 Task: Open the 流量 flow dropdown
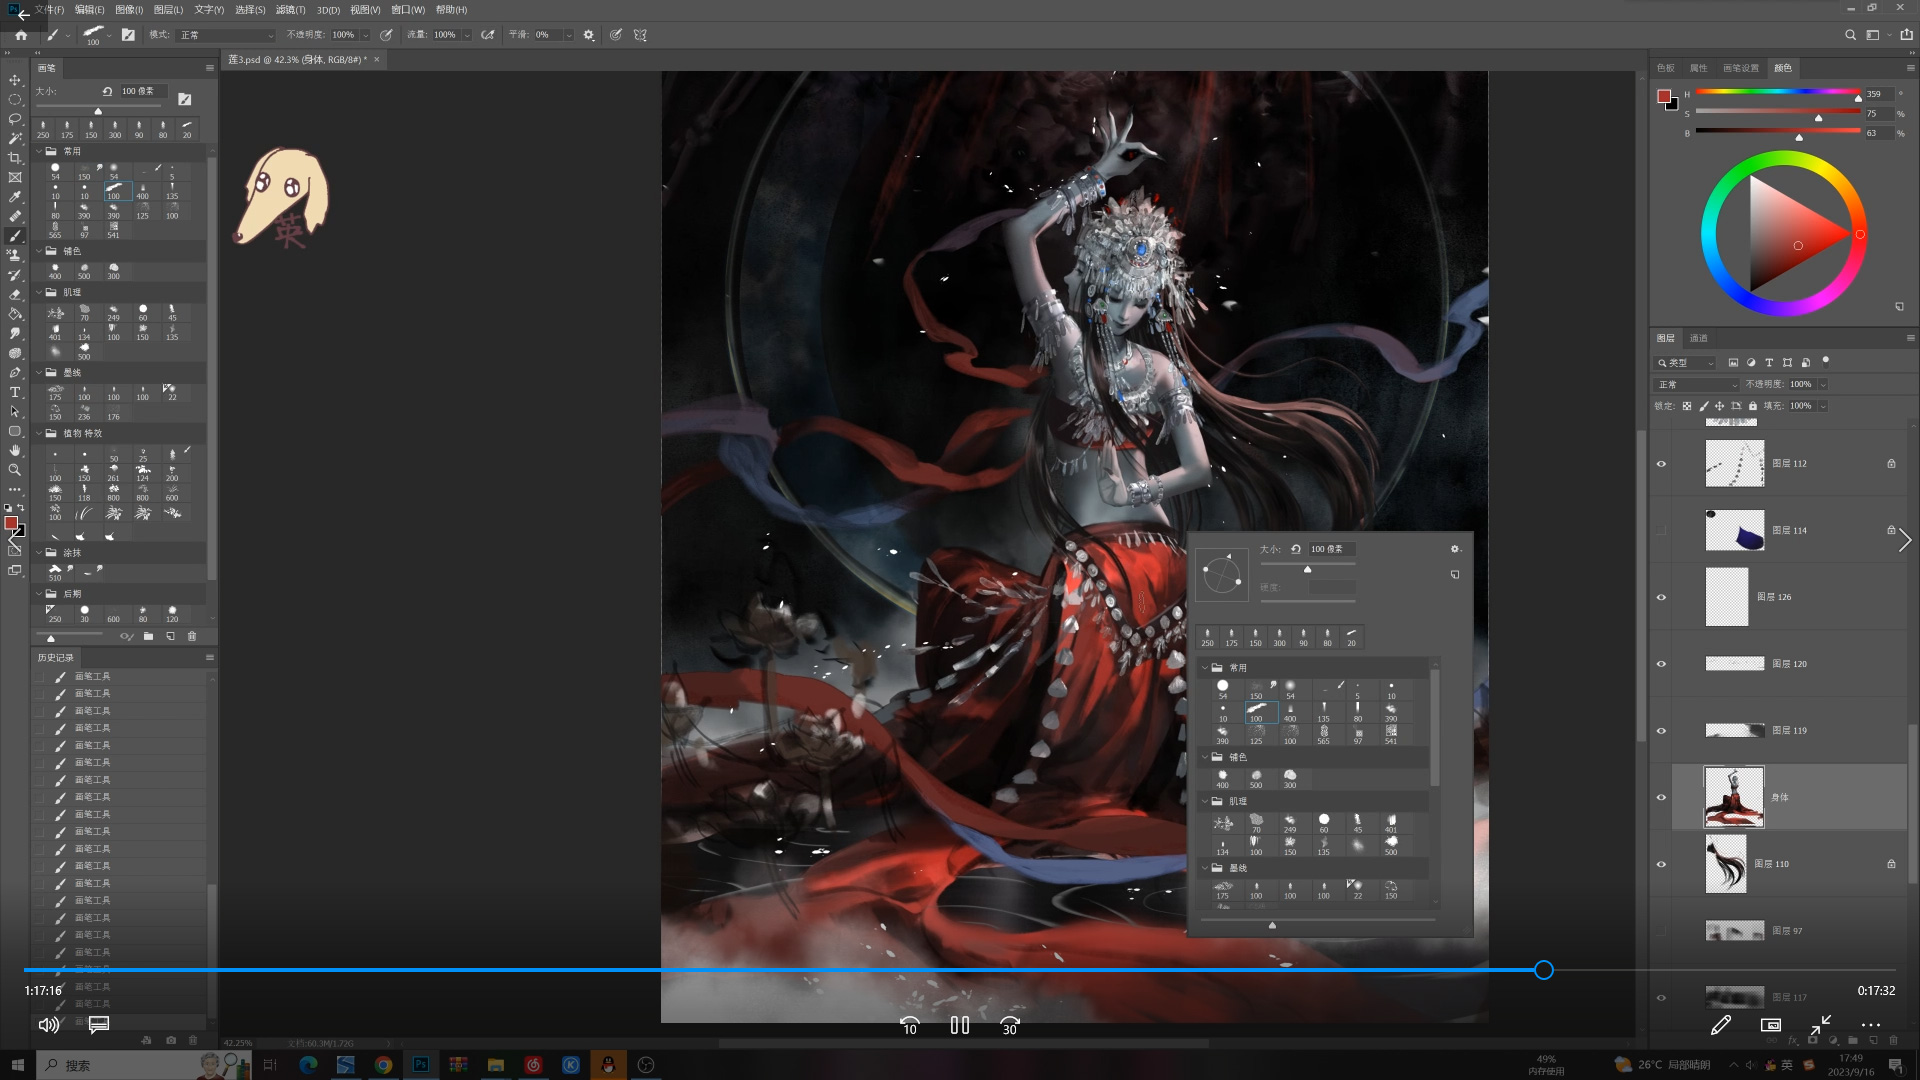point(466,35)
